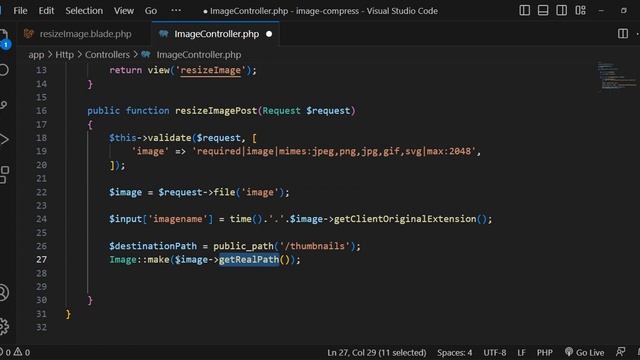The image size is (640, 360).
Task: Click line number 16 in gutter
Action: 41,111
